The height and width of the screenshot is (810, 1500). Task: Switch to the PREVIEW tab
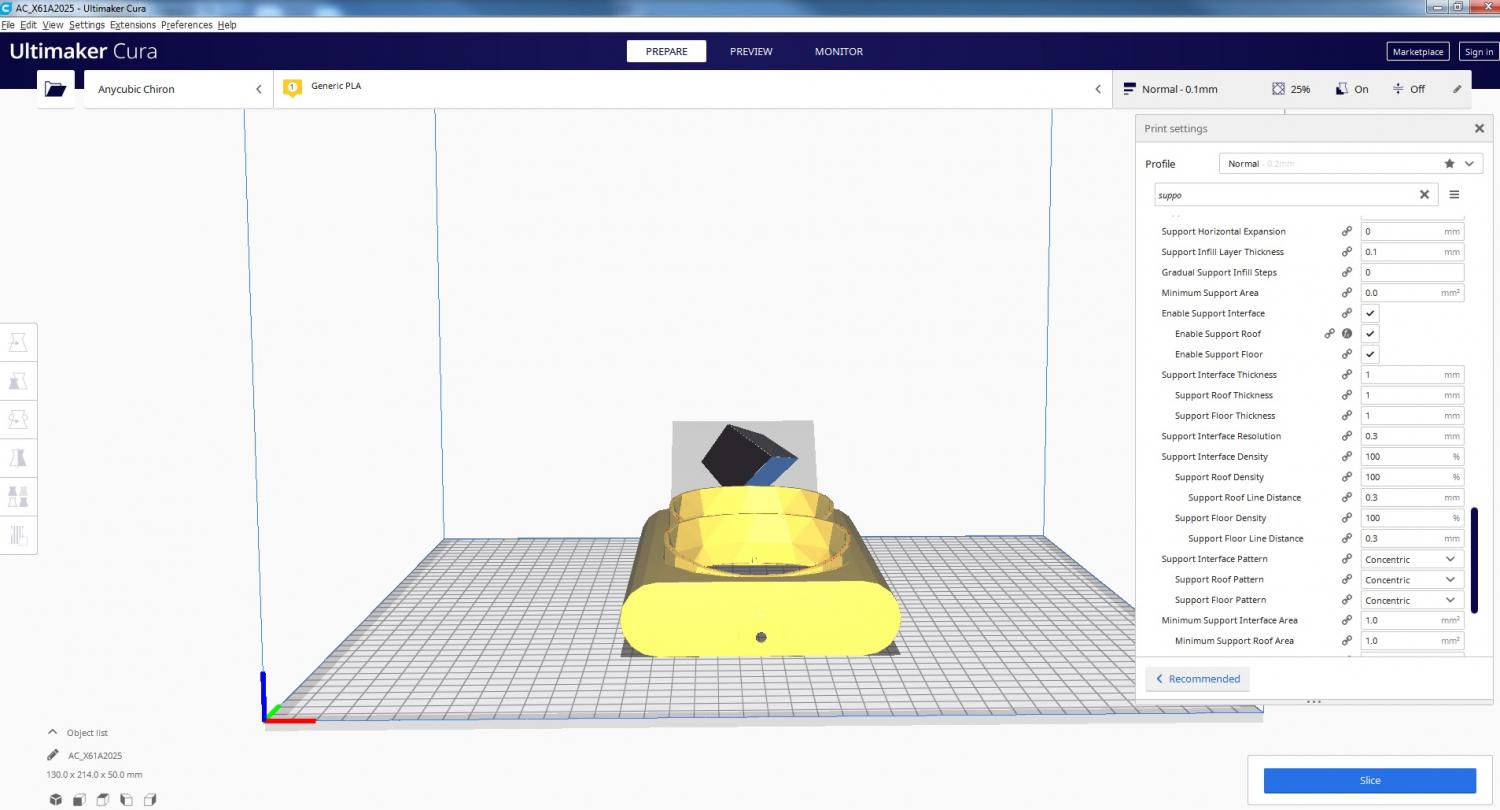(x=750, y=52)
